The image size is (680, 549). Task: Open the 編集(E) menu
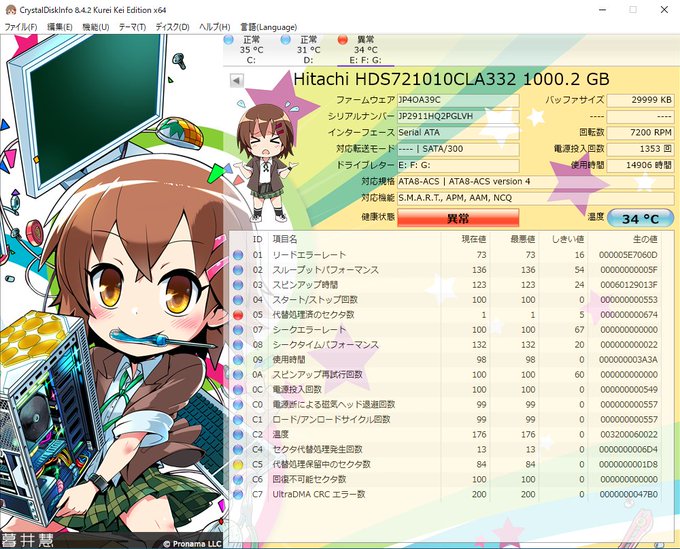coord(59,27)
